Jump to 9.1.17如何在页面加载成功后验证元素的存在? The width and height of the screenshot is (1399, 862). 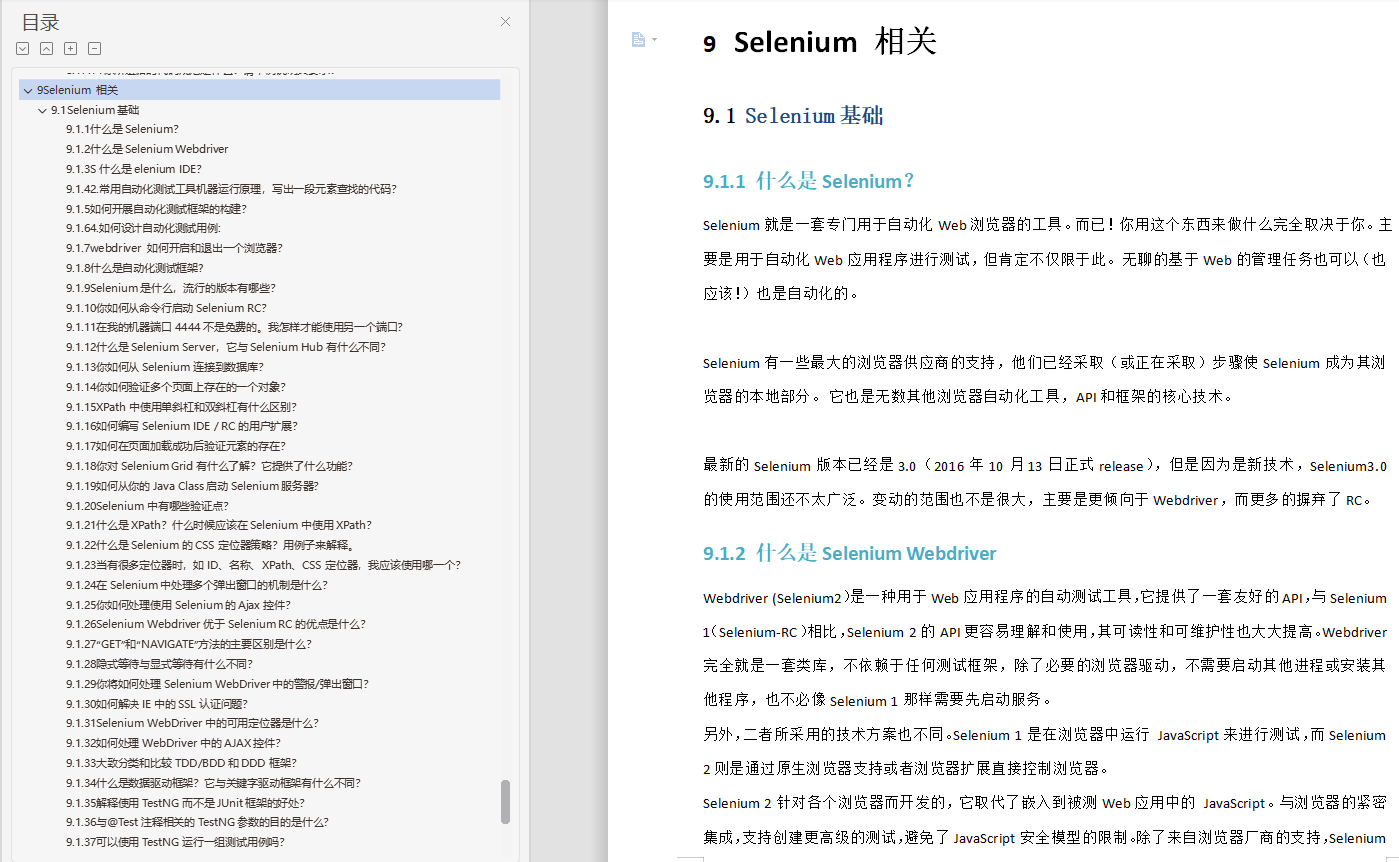click(176, 446)
